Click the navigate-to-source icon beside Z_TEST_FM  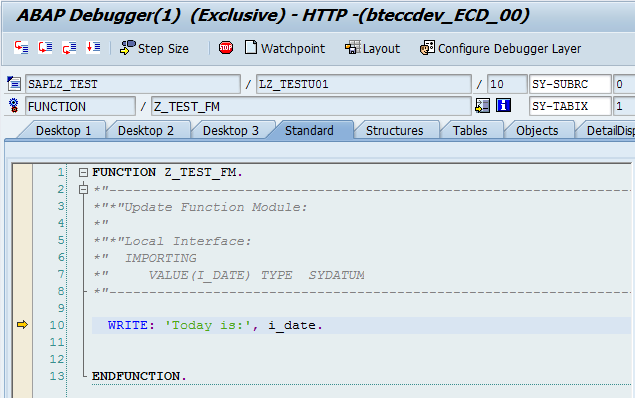click(482, 106)
